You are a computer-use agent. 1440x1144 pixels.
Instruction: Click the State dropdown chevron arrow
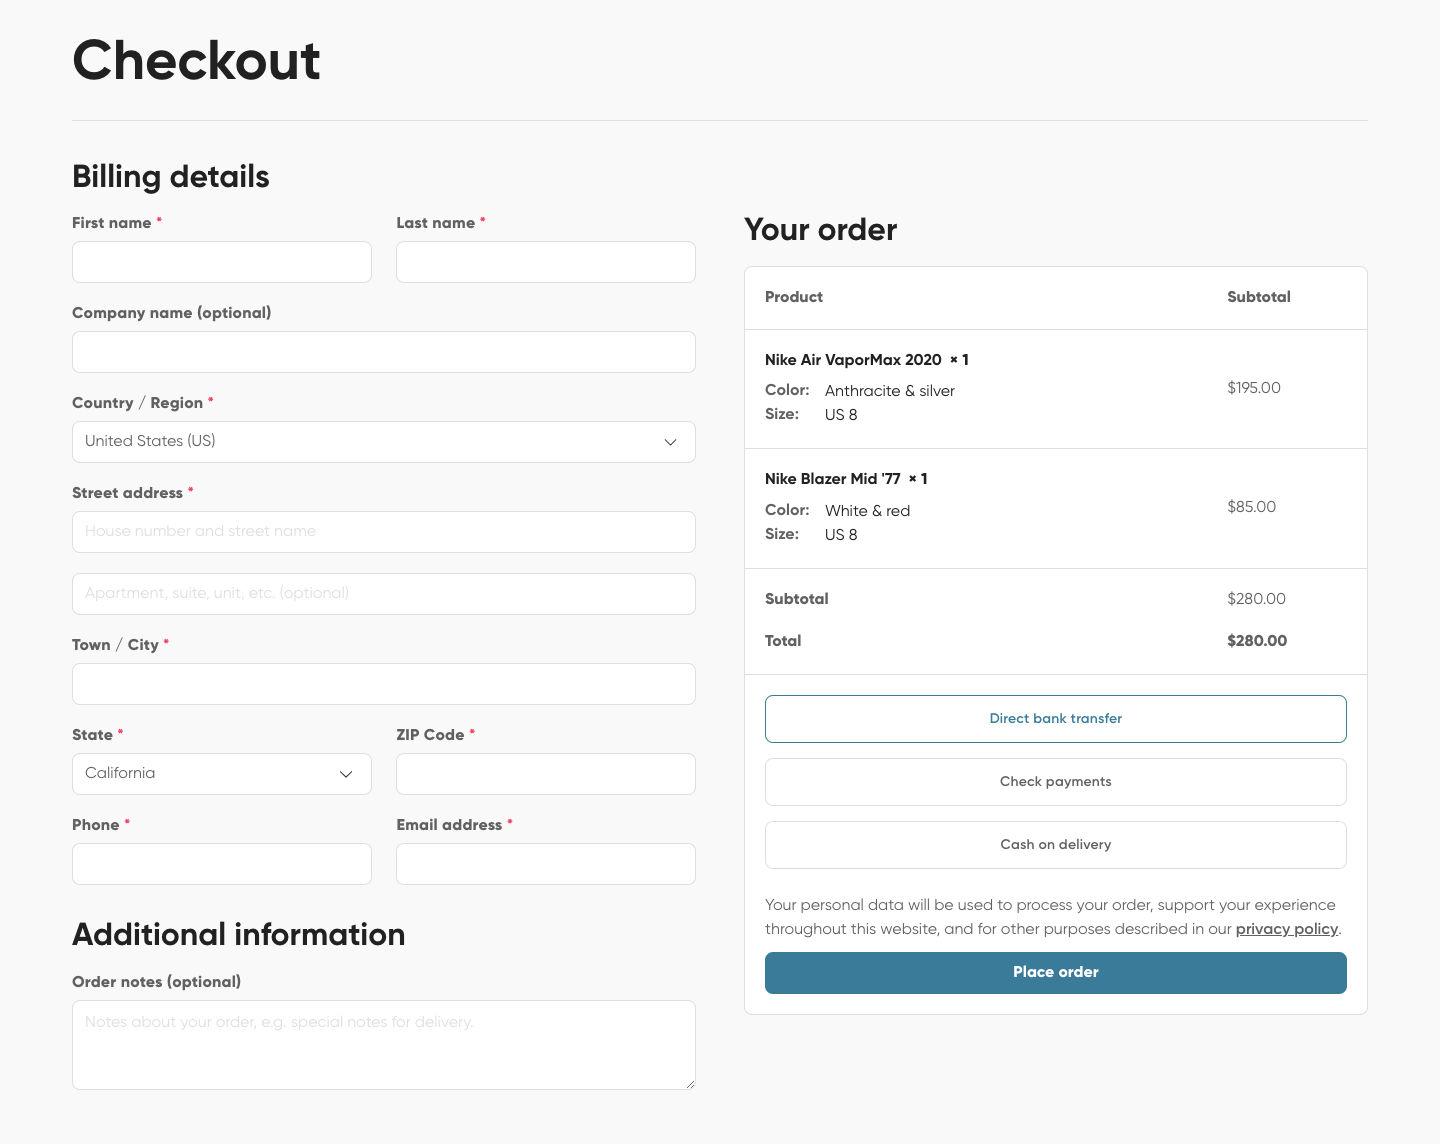coord(346,774)
